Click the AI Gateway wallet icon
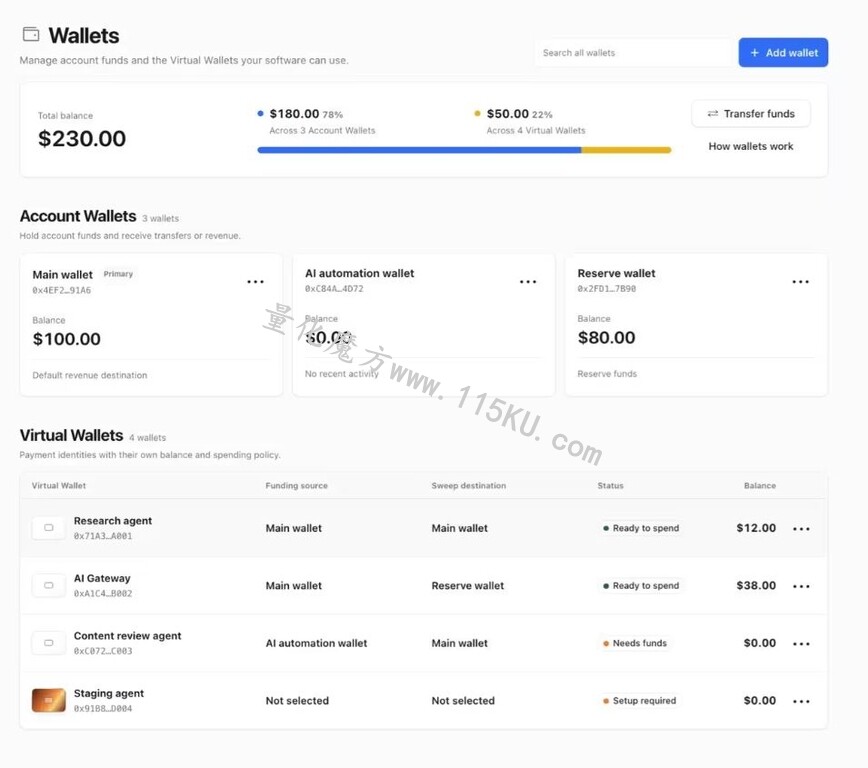Screen dimensions: 868x768 (x=49, y=585)
